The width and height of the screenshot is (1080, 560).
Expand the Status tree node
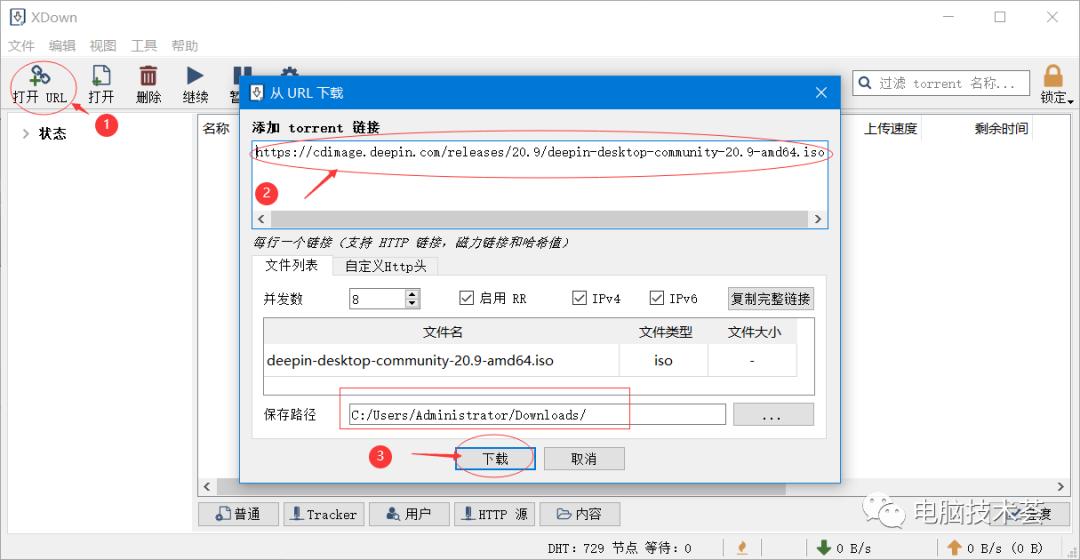click(25, 134)
